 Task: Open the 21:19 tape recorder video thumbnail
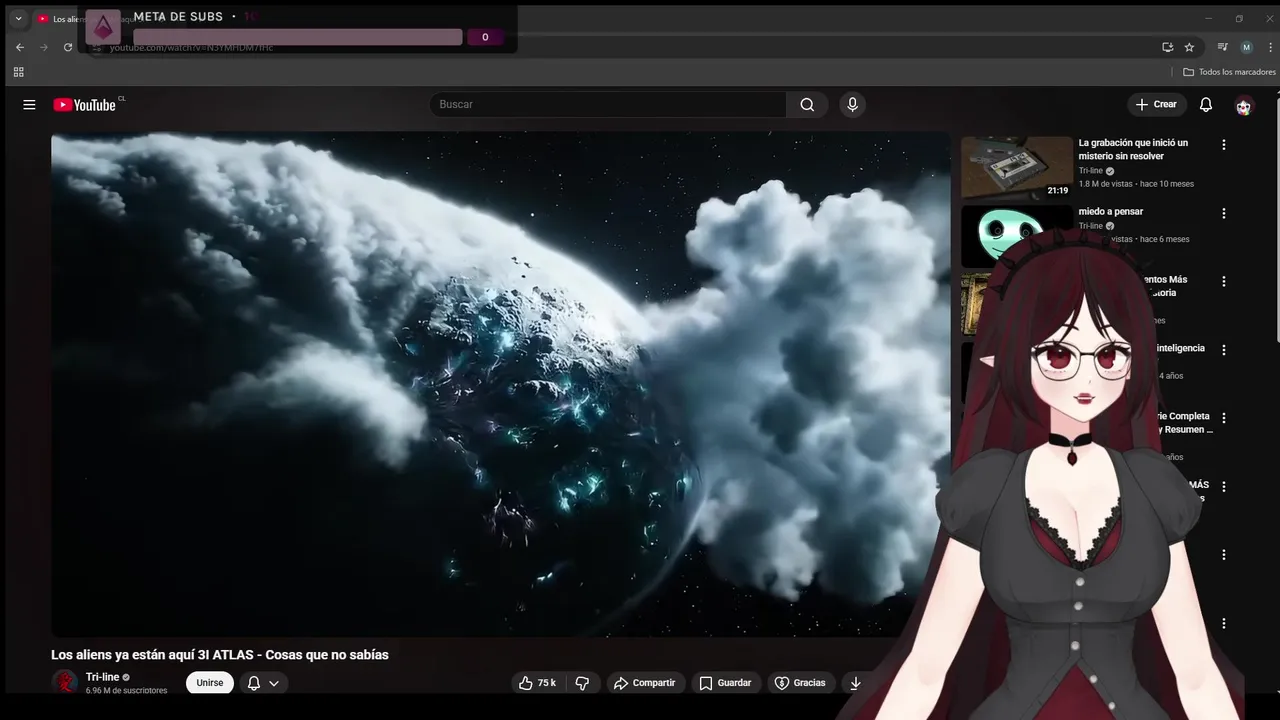[1017, 167]
